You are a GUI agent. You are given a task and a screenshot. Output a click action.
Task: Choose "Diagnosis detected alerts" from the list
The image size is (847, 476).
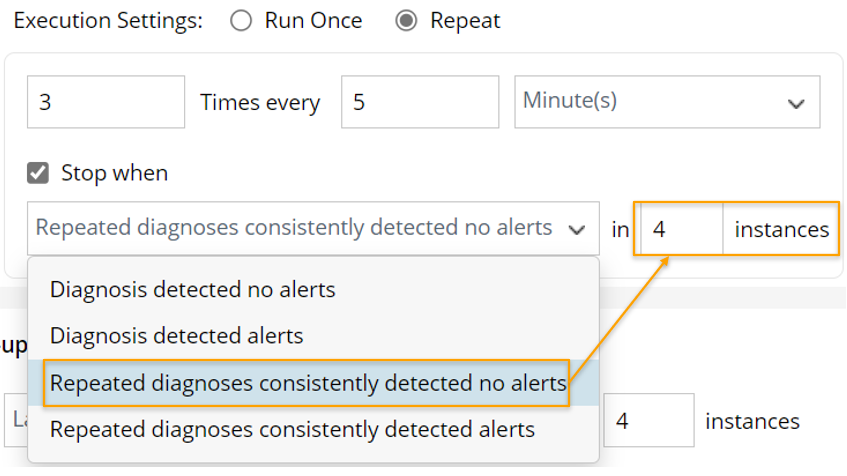pos(177,336)
